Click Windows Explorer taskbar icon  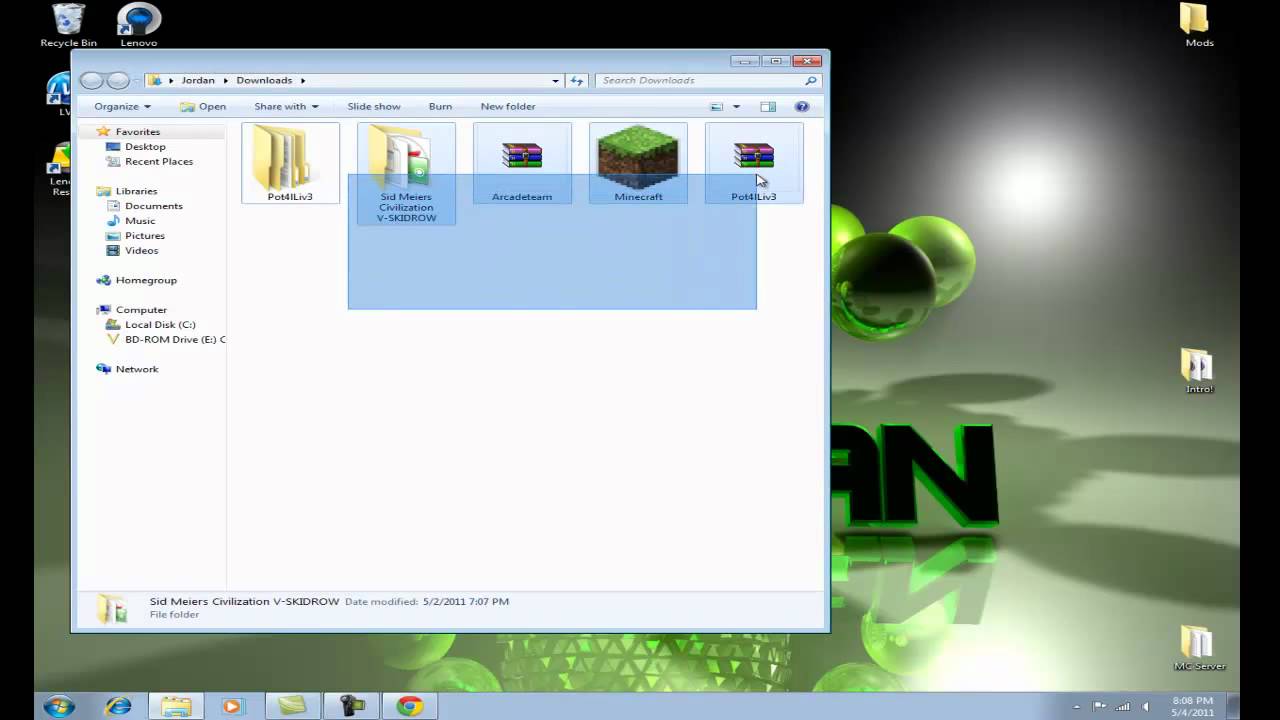coord(176,706)
